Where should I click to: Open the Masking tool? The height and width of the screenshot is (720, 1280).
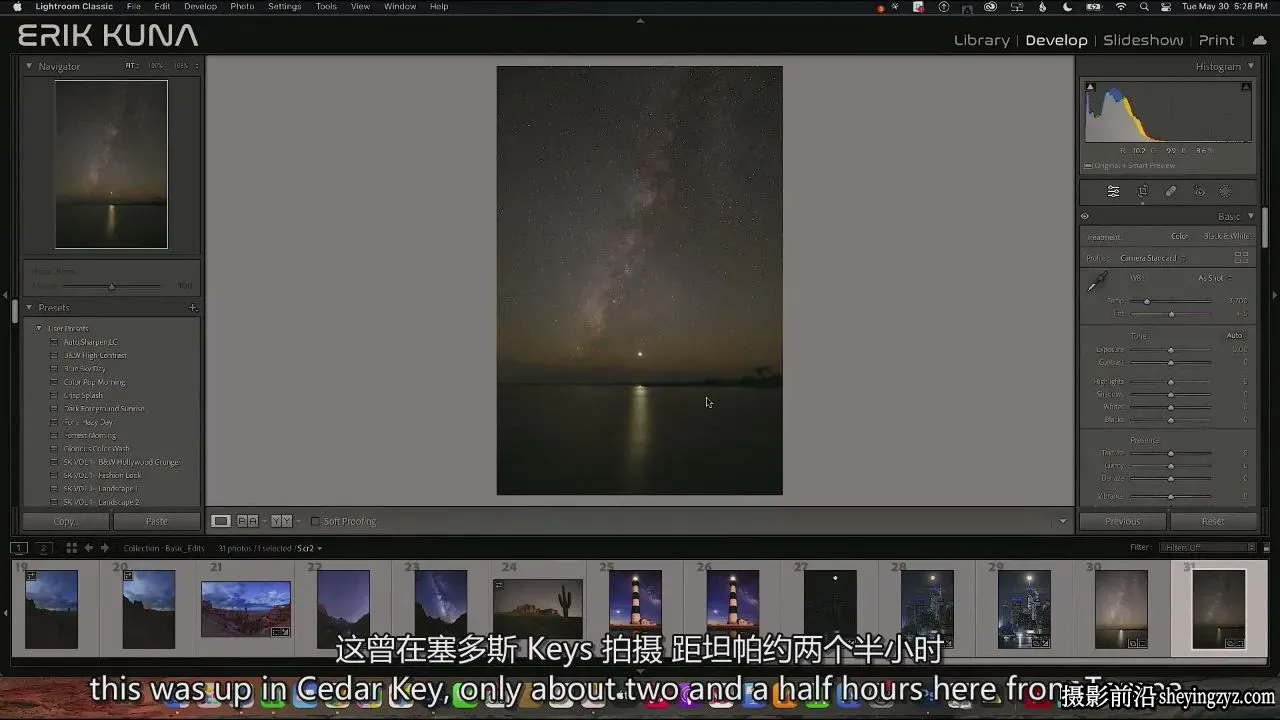(x=1226, y=192)
